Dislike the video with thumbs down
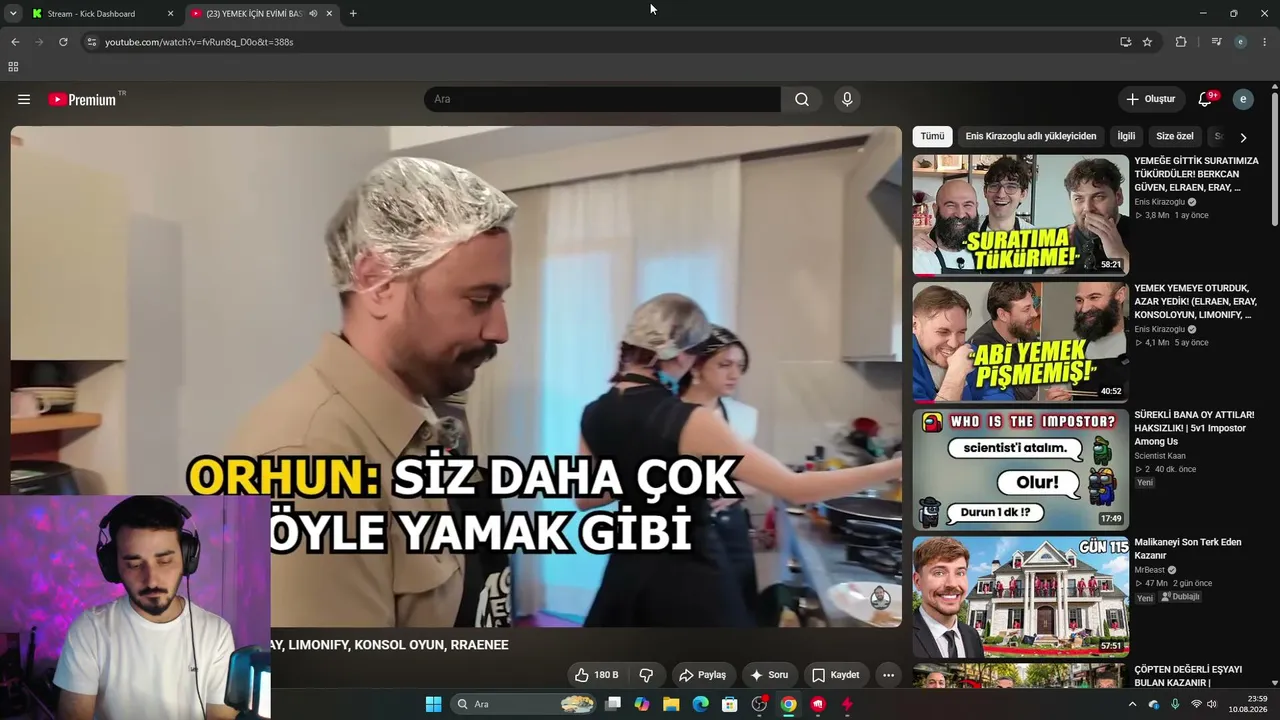 (x=646, y=675)
